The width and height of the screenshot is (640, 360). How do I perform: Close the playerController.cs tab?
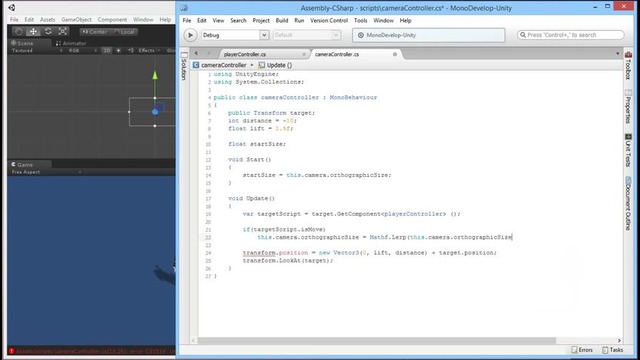(304, 54)
